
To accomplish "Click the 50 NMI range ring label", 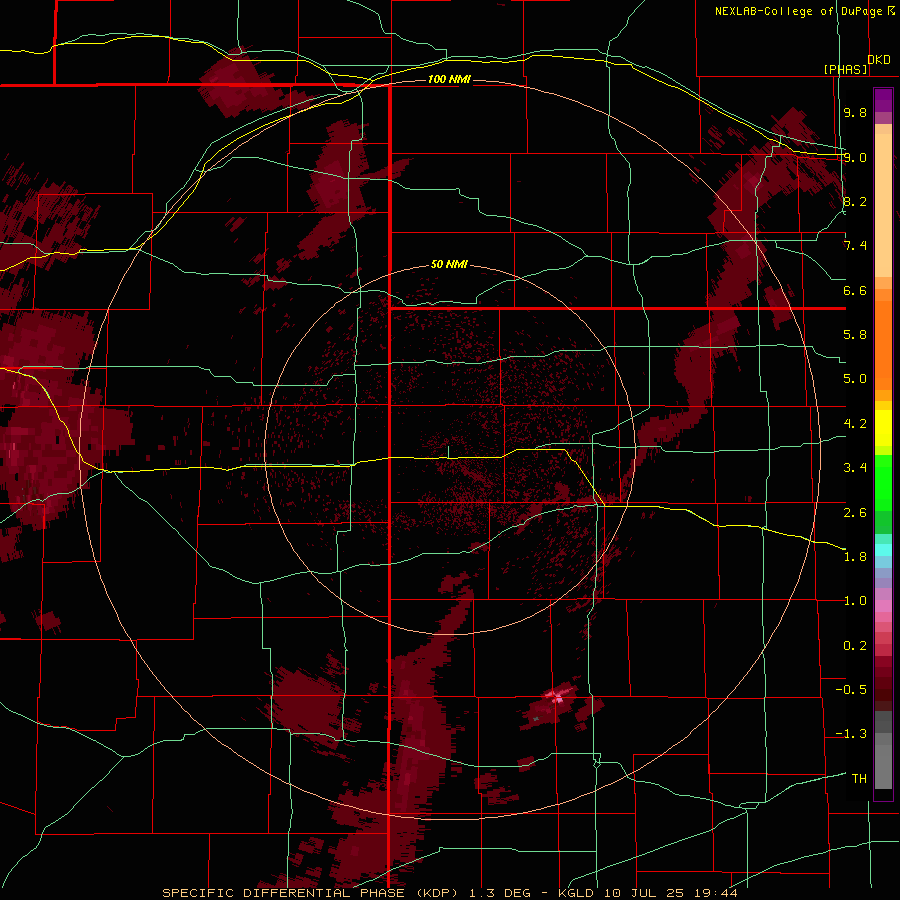I will pos(449,265).
